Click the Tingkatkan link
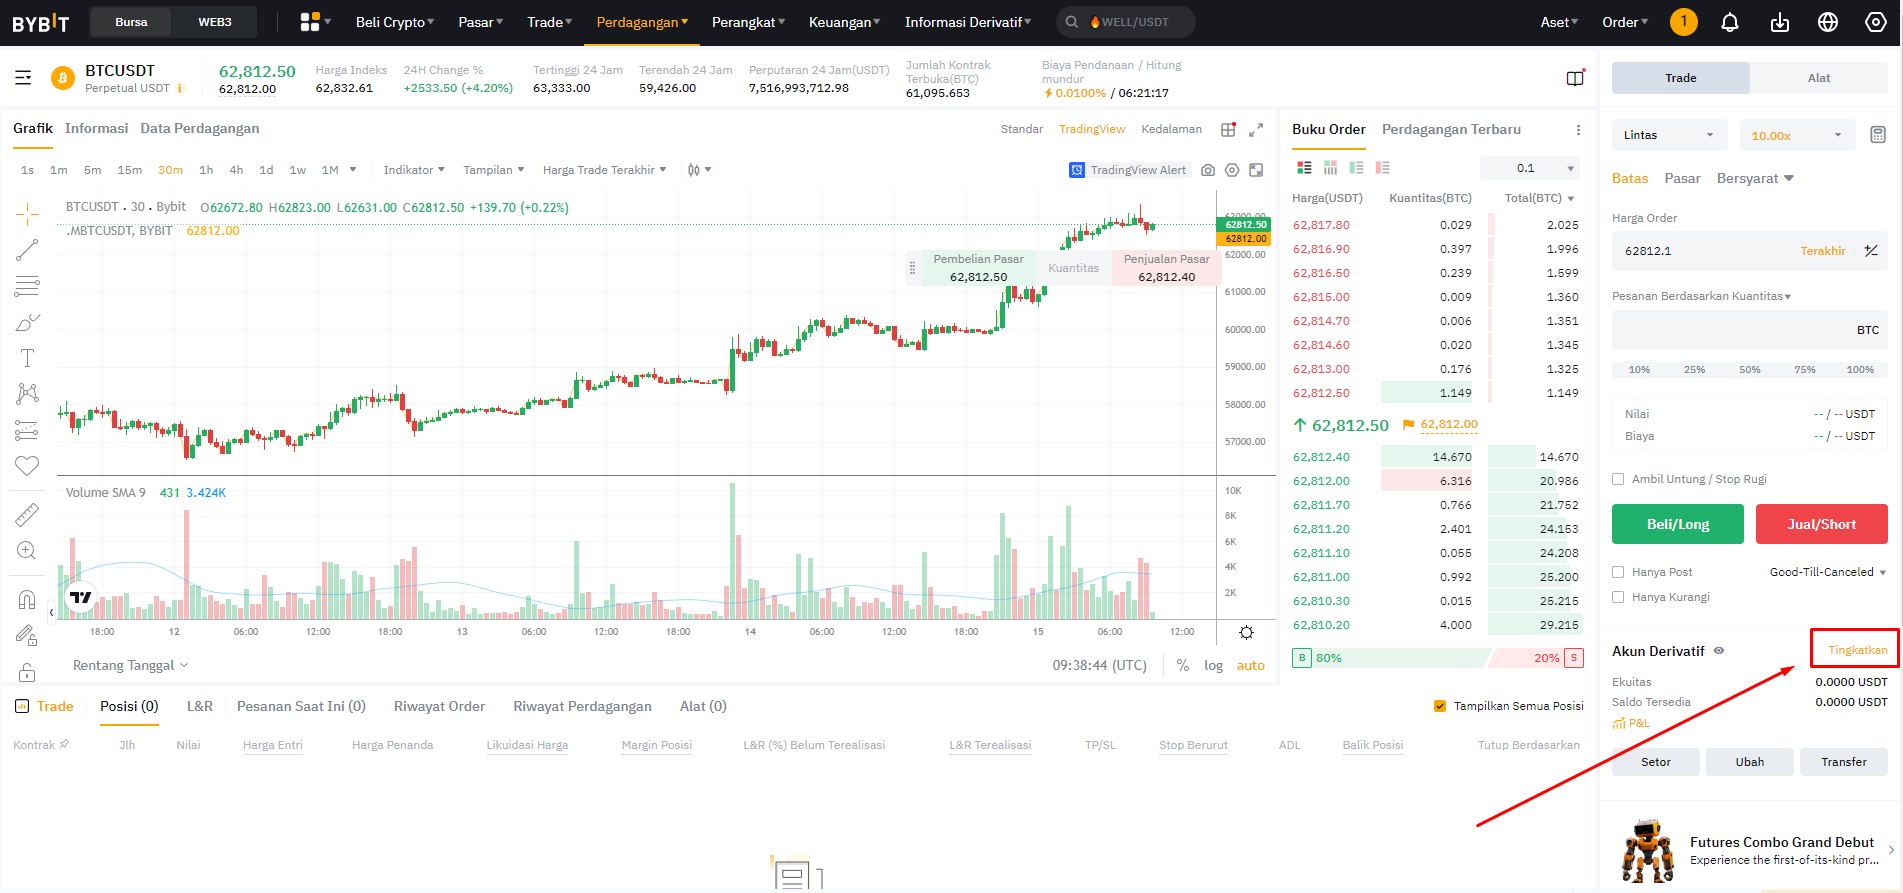The height and width of the screenshot is (893, 1903). 1857,650
